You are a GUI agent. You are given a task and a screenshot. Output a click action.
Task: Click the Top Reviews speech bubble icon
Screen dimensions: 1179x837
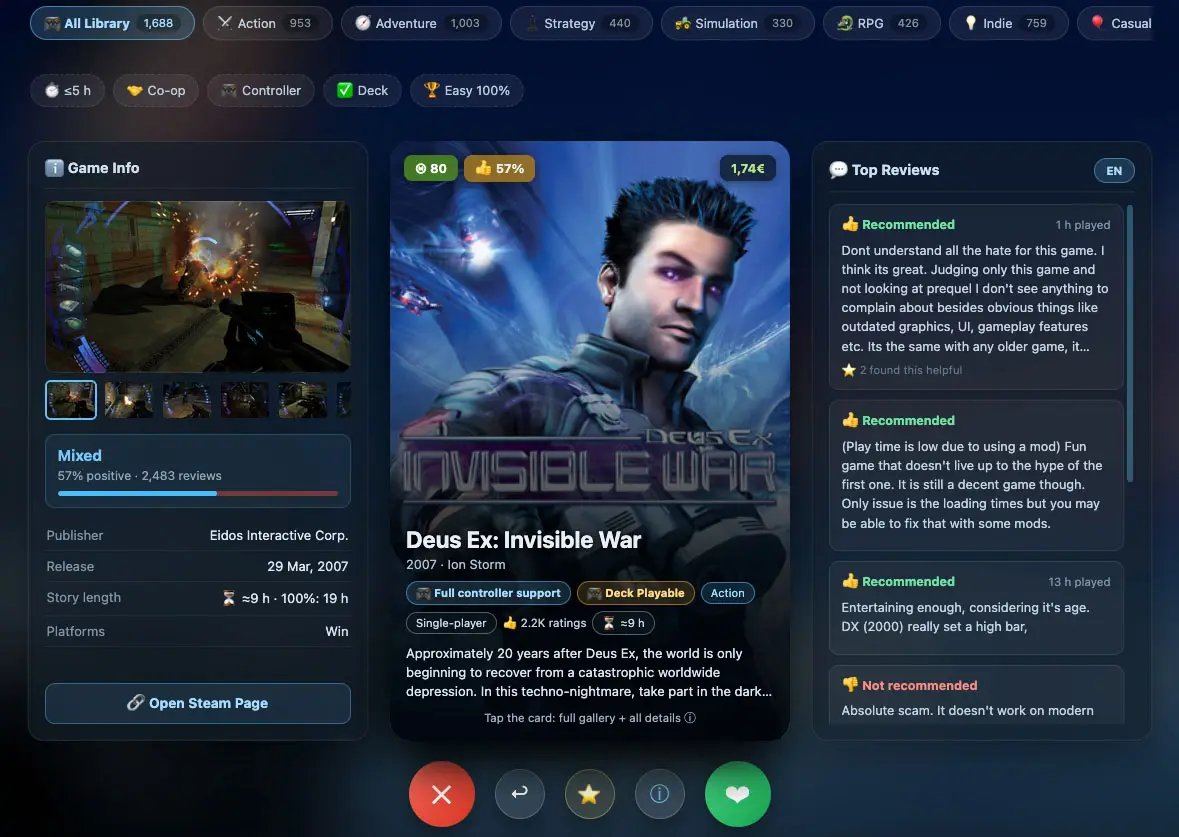pos(838,170)
